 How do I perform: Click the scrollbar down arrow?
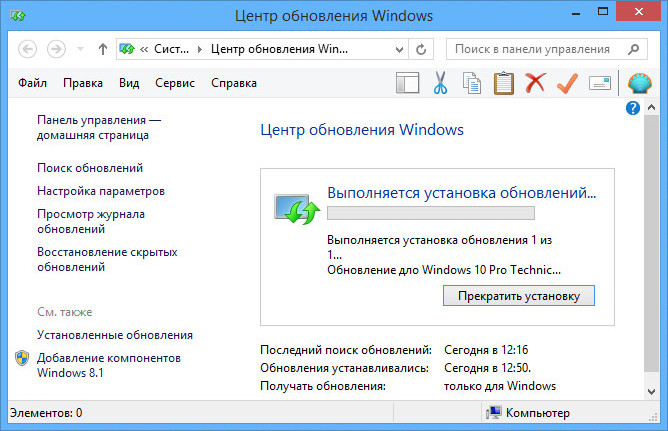pyautogui.click(x=651, y=391)
